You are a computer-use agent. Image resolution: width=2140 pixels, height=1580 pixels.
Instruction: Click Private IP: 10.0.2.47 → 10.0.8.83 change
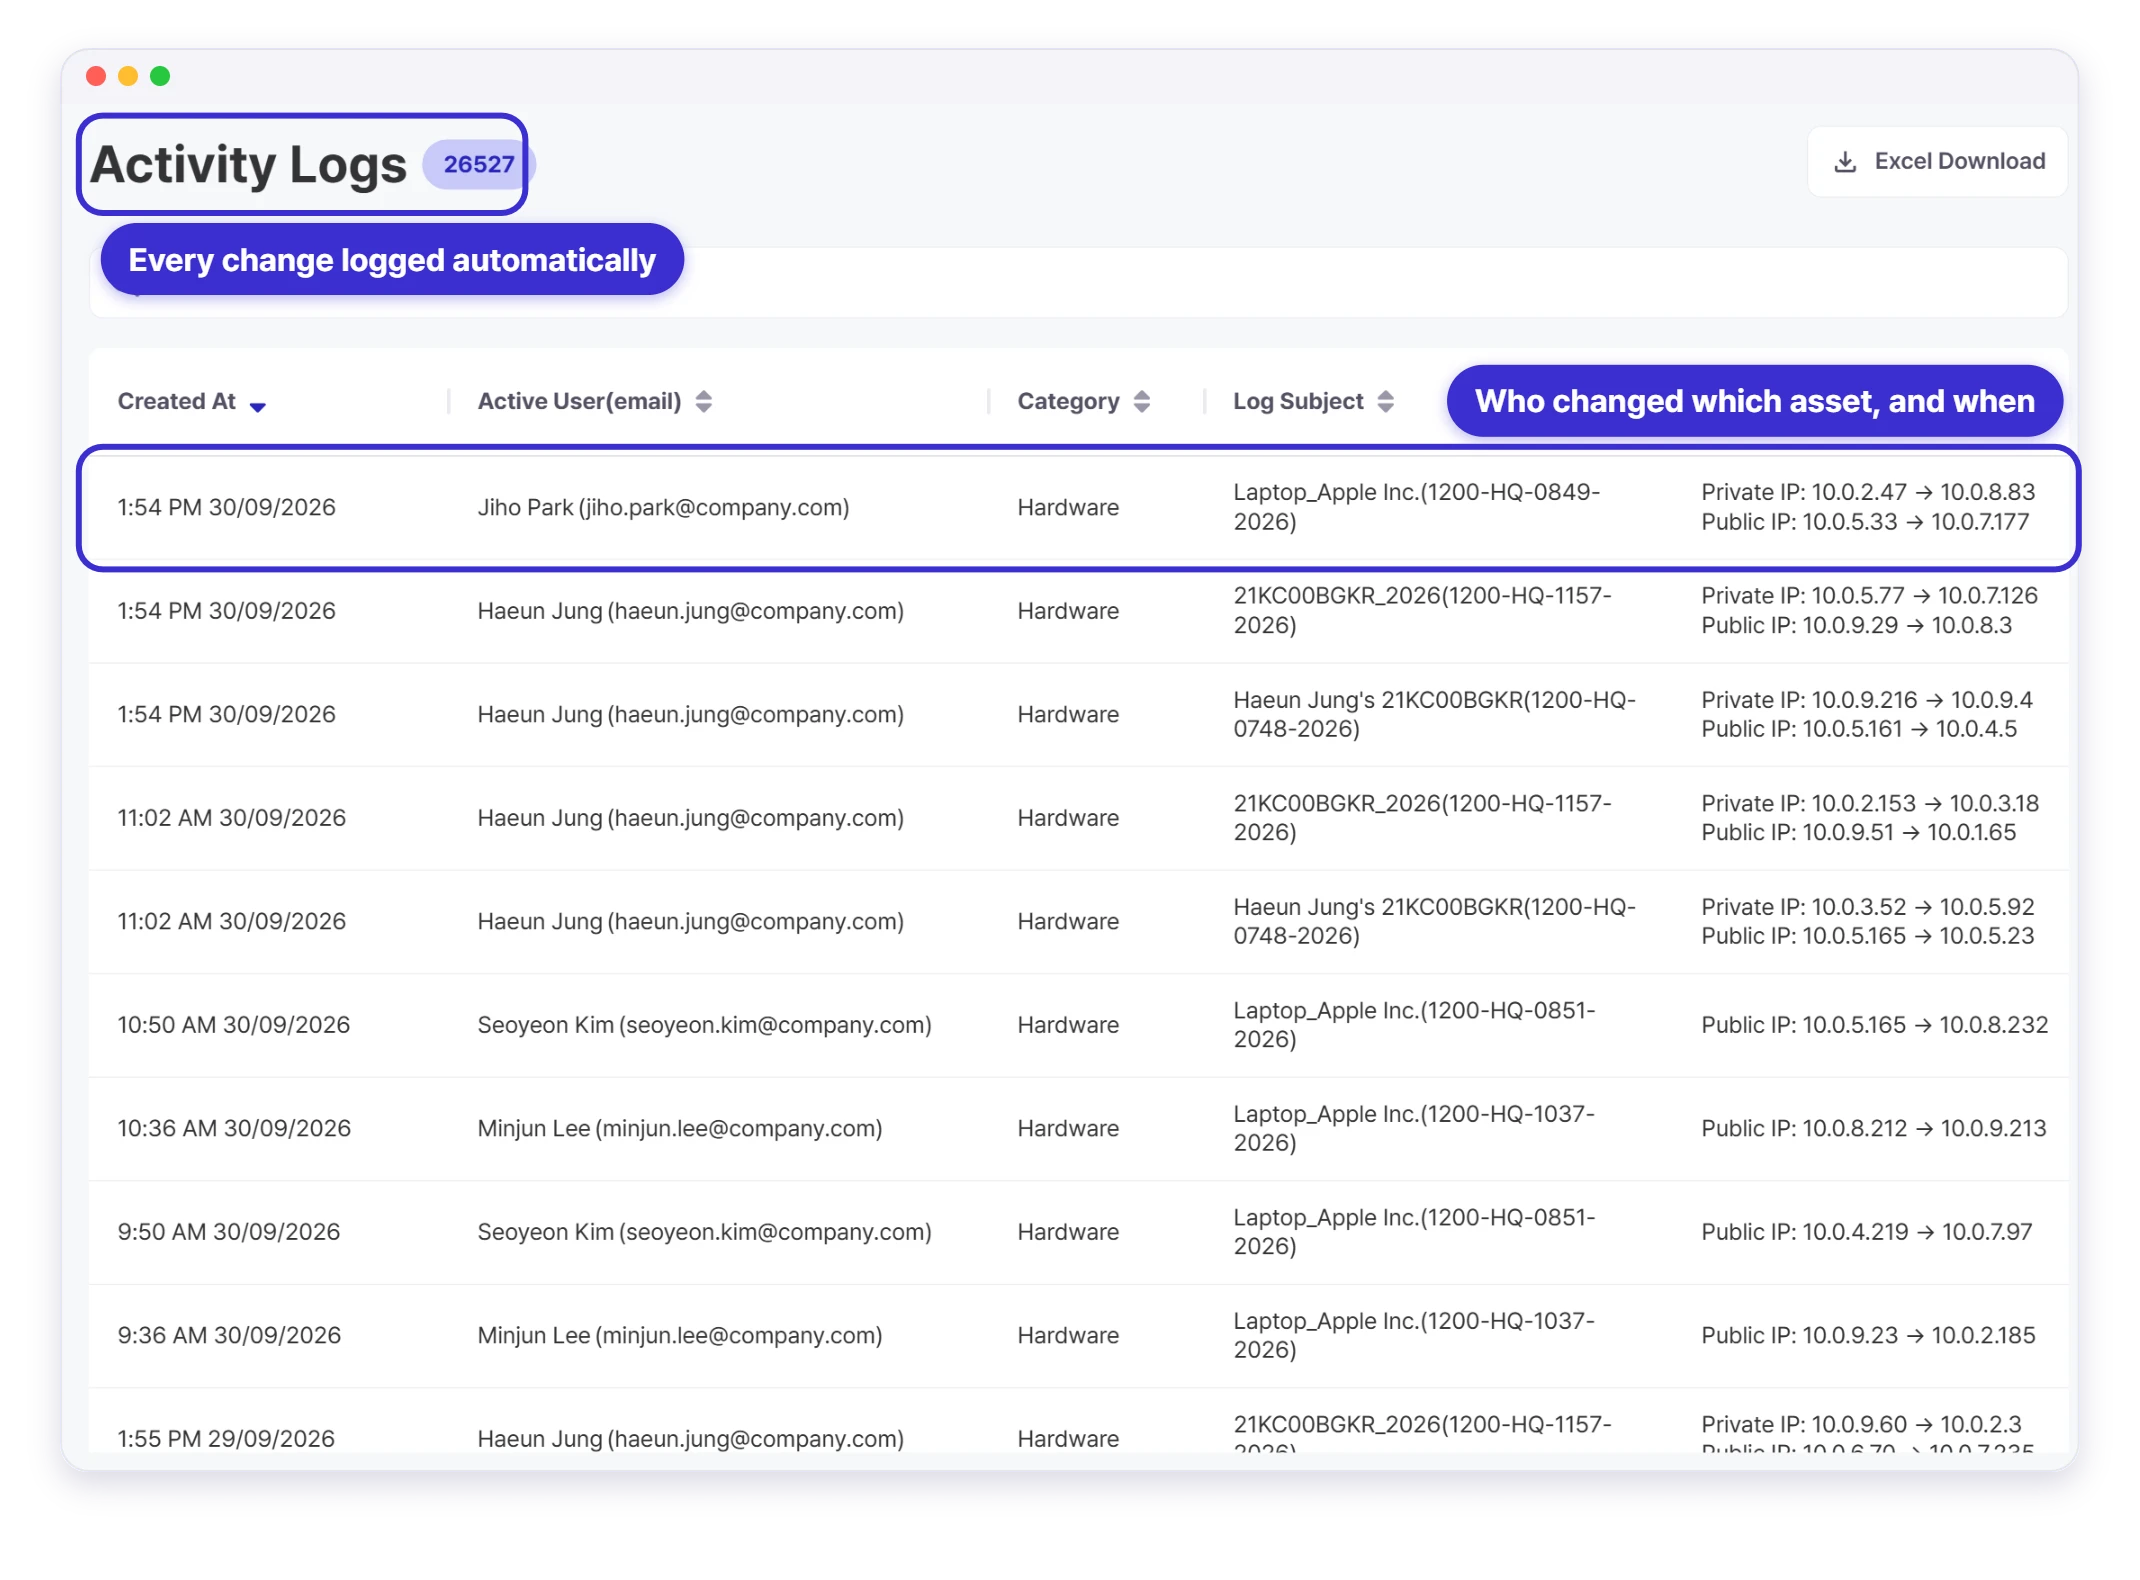pyautogui.click(x=1868, y=492)
